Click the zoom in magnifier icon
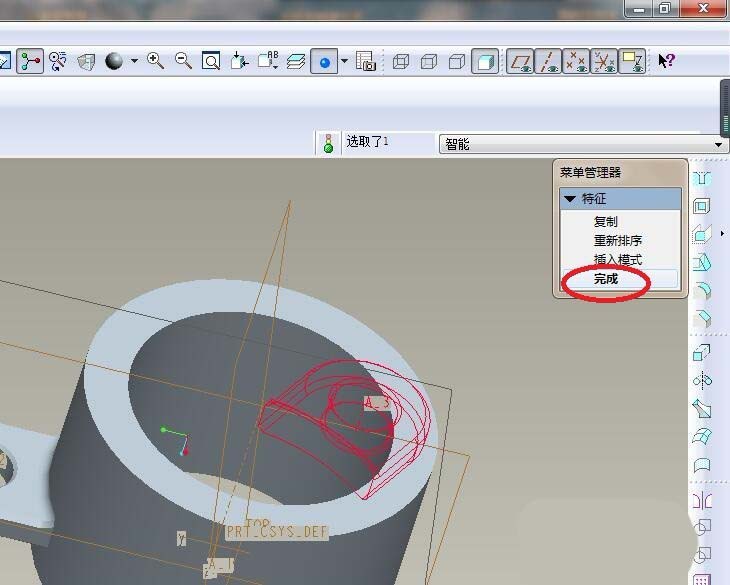Screen dimensions: 730x585 [155, 61]
